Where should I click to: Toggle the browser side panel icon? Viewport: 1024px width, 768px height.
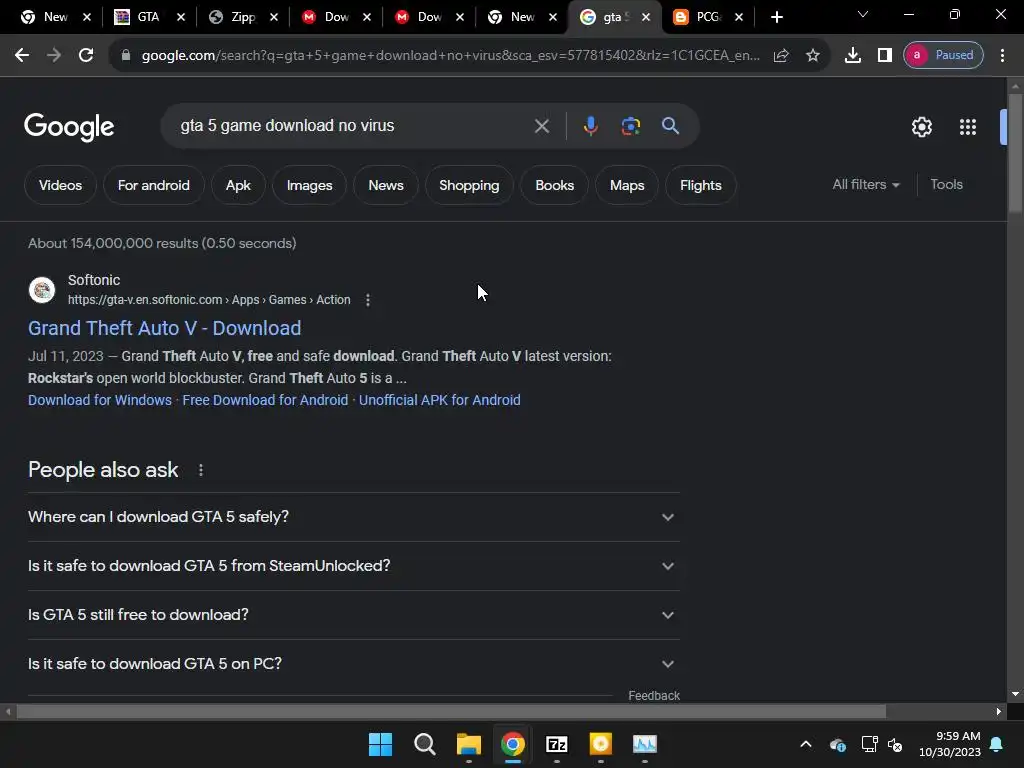(884, 56)
